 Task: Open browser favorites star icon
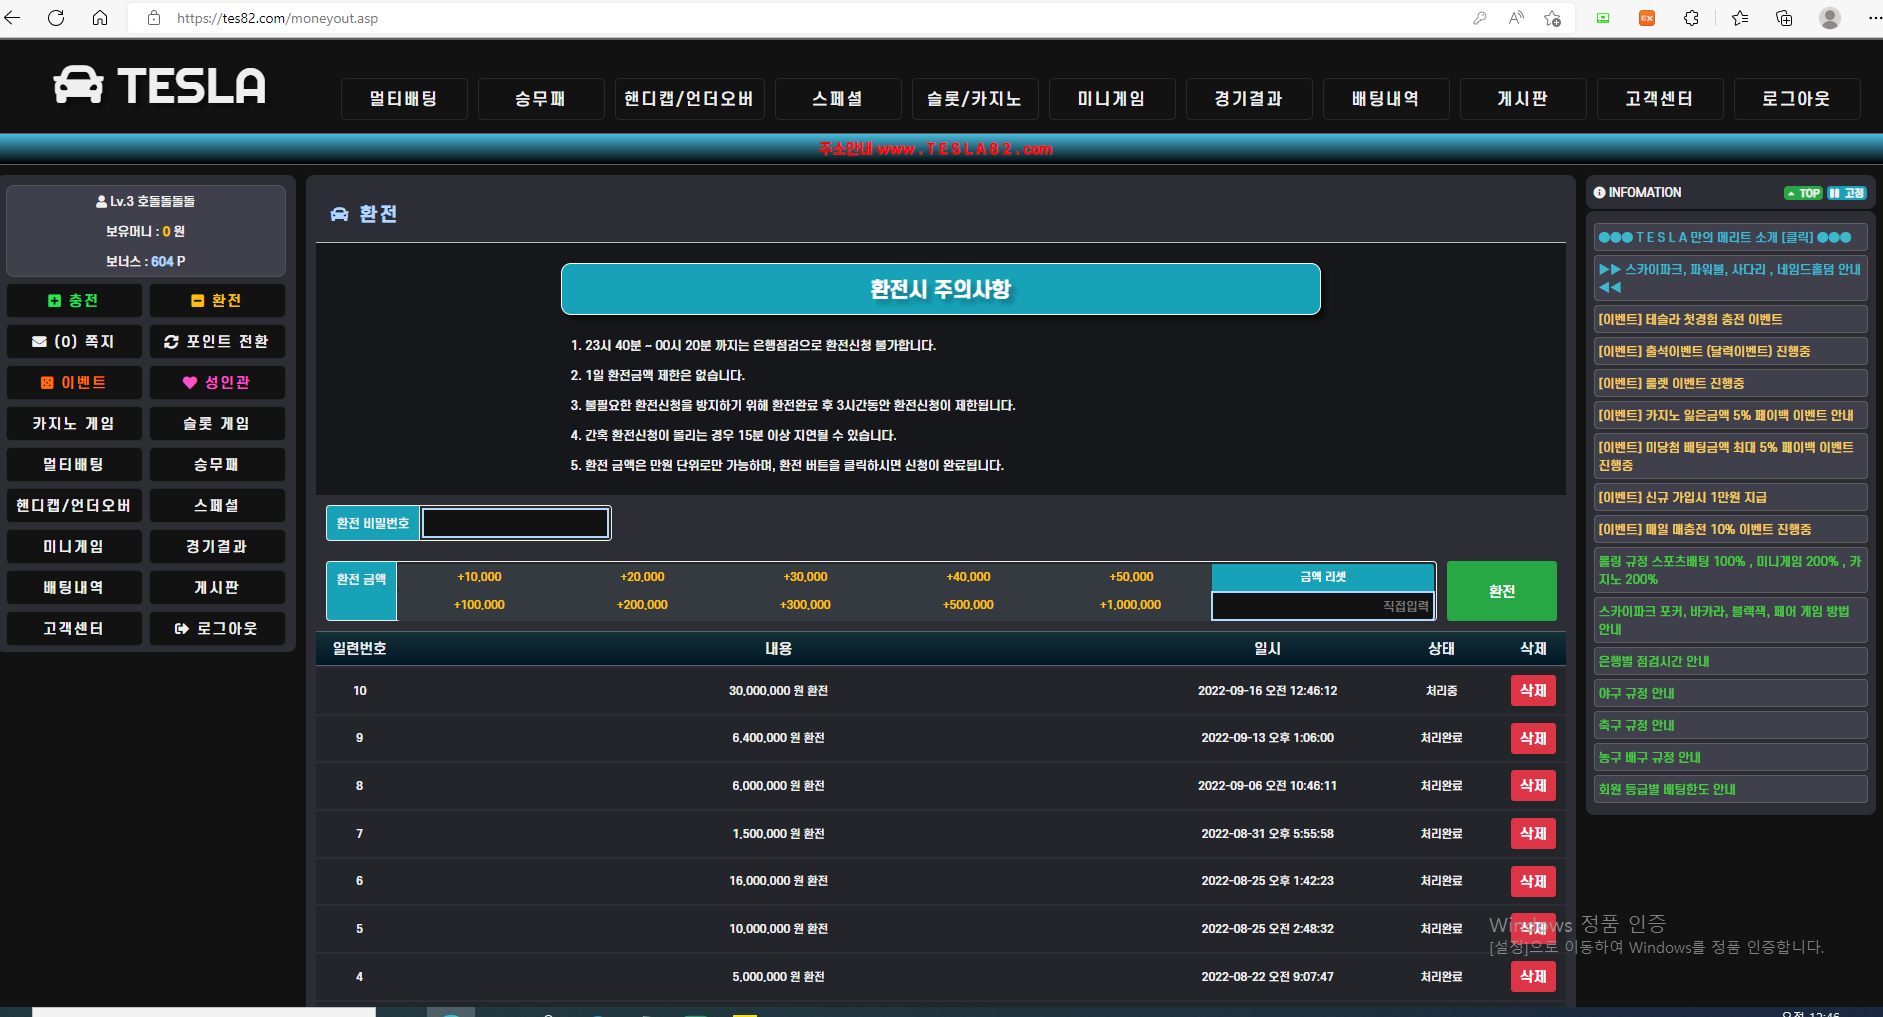point(1739,18)
